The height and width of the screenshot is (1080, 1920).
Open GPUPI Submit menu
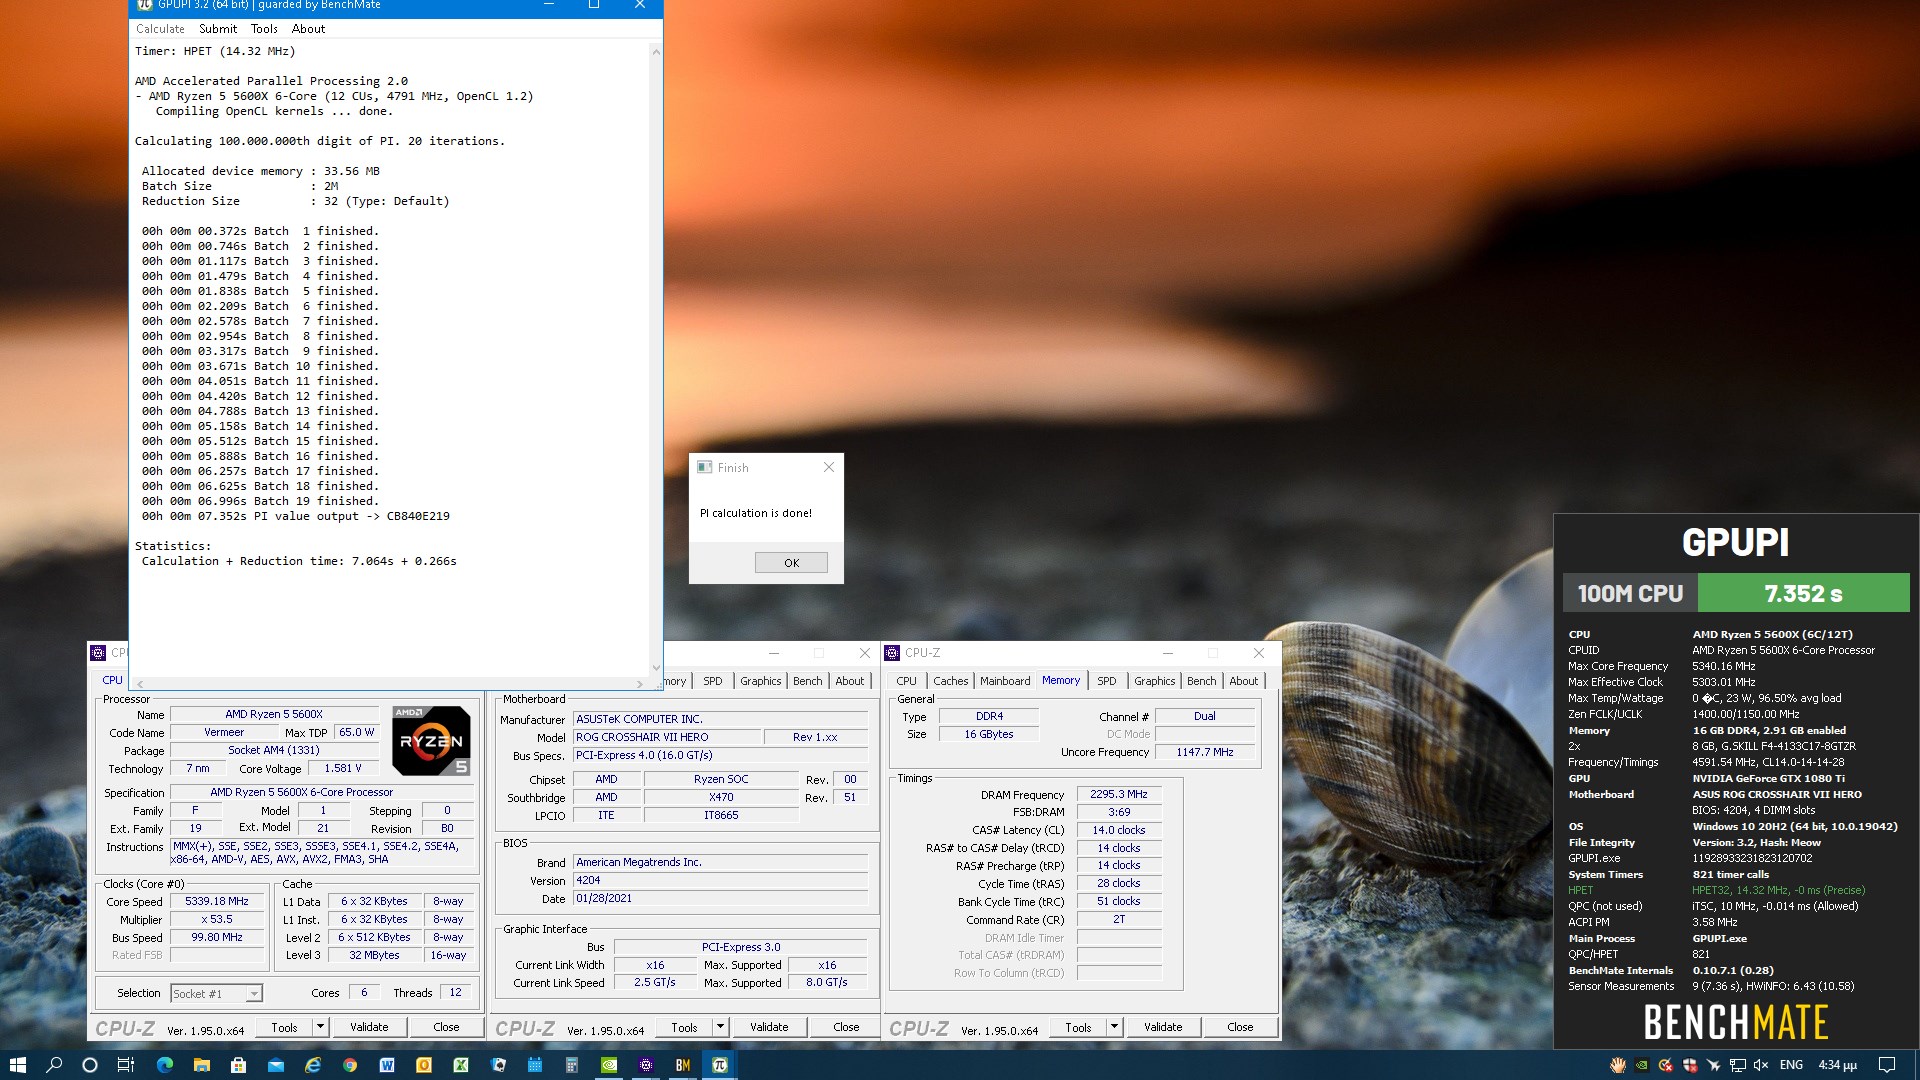pyautogui.click(x=218, y=29)
